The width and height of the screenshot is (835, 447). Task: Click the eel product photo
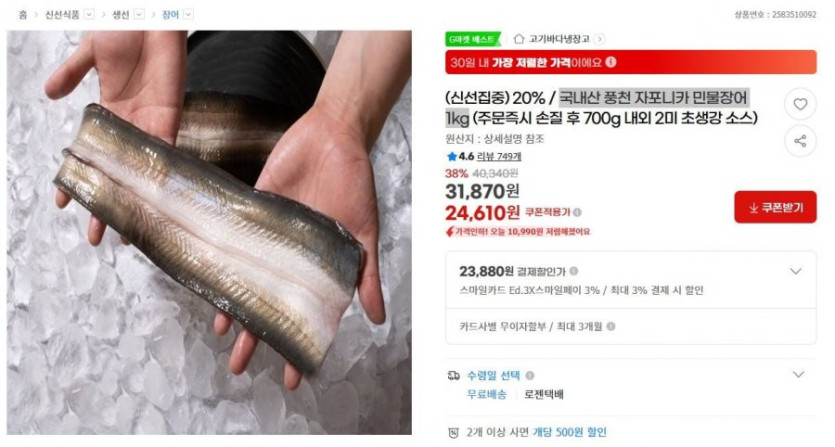(x=209, y=232)
